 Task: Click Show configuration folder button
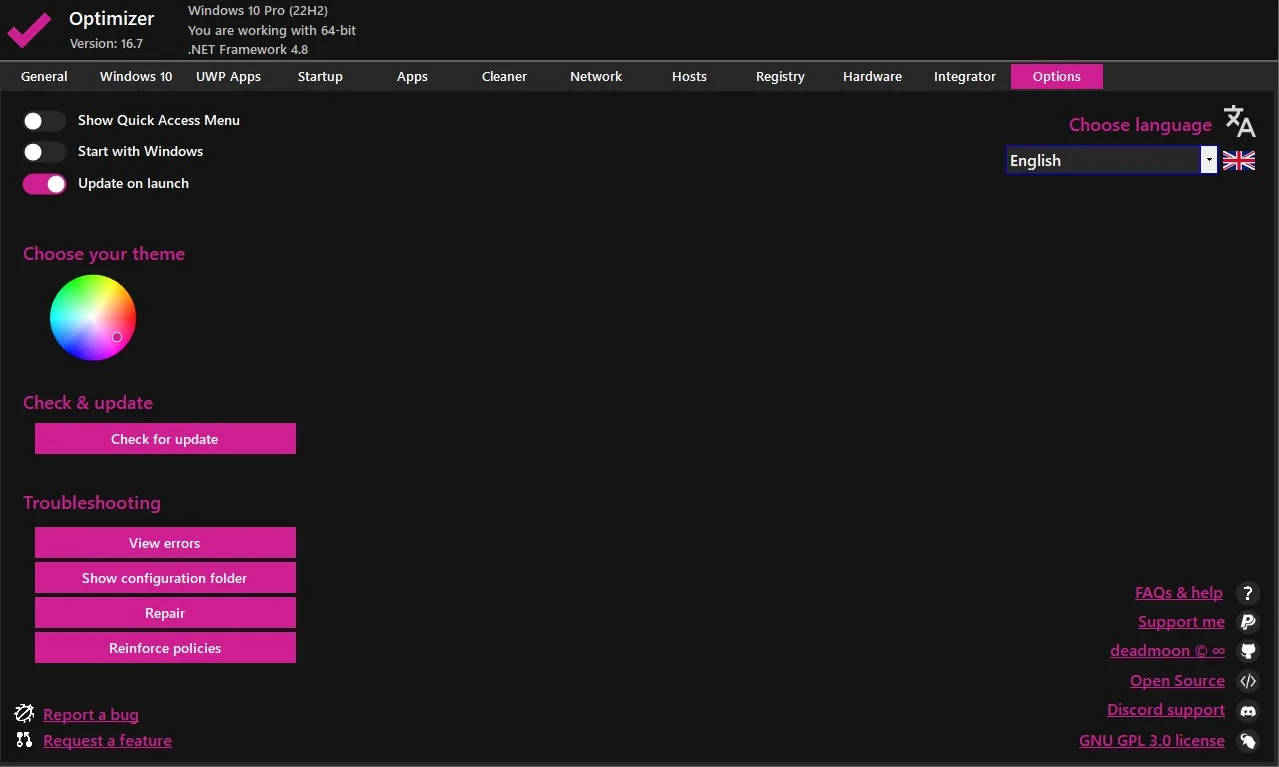click(x=165, y=578)
